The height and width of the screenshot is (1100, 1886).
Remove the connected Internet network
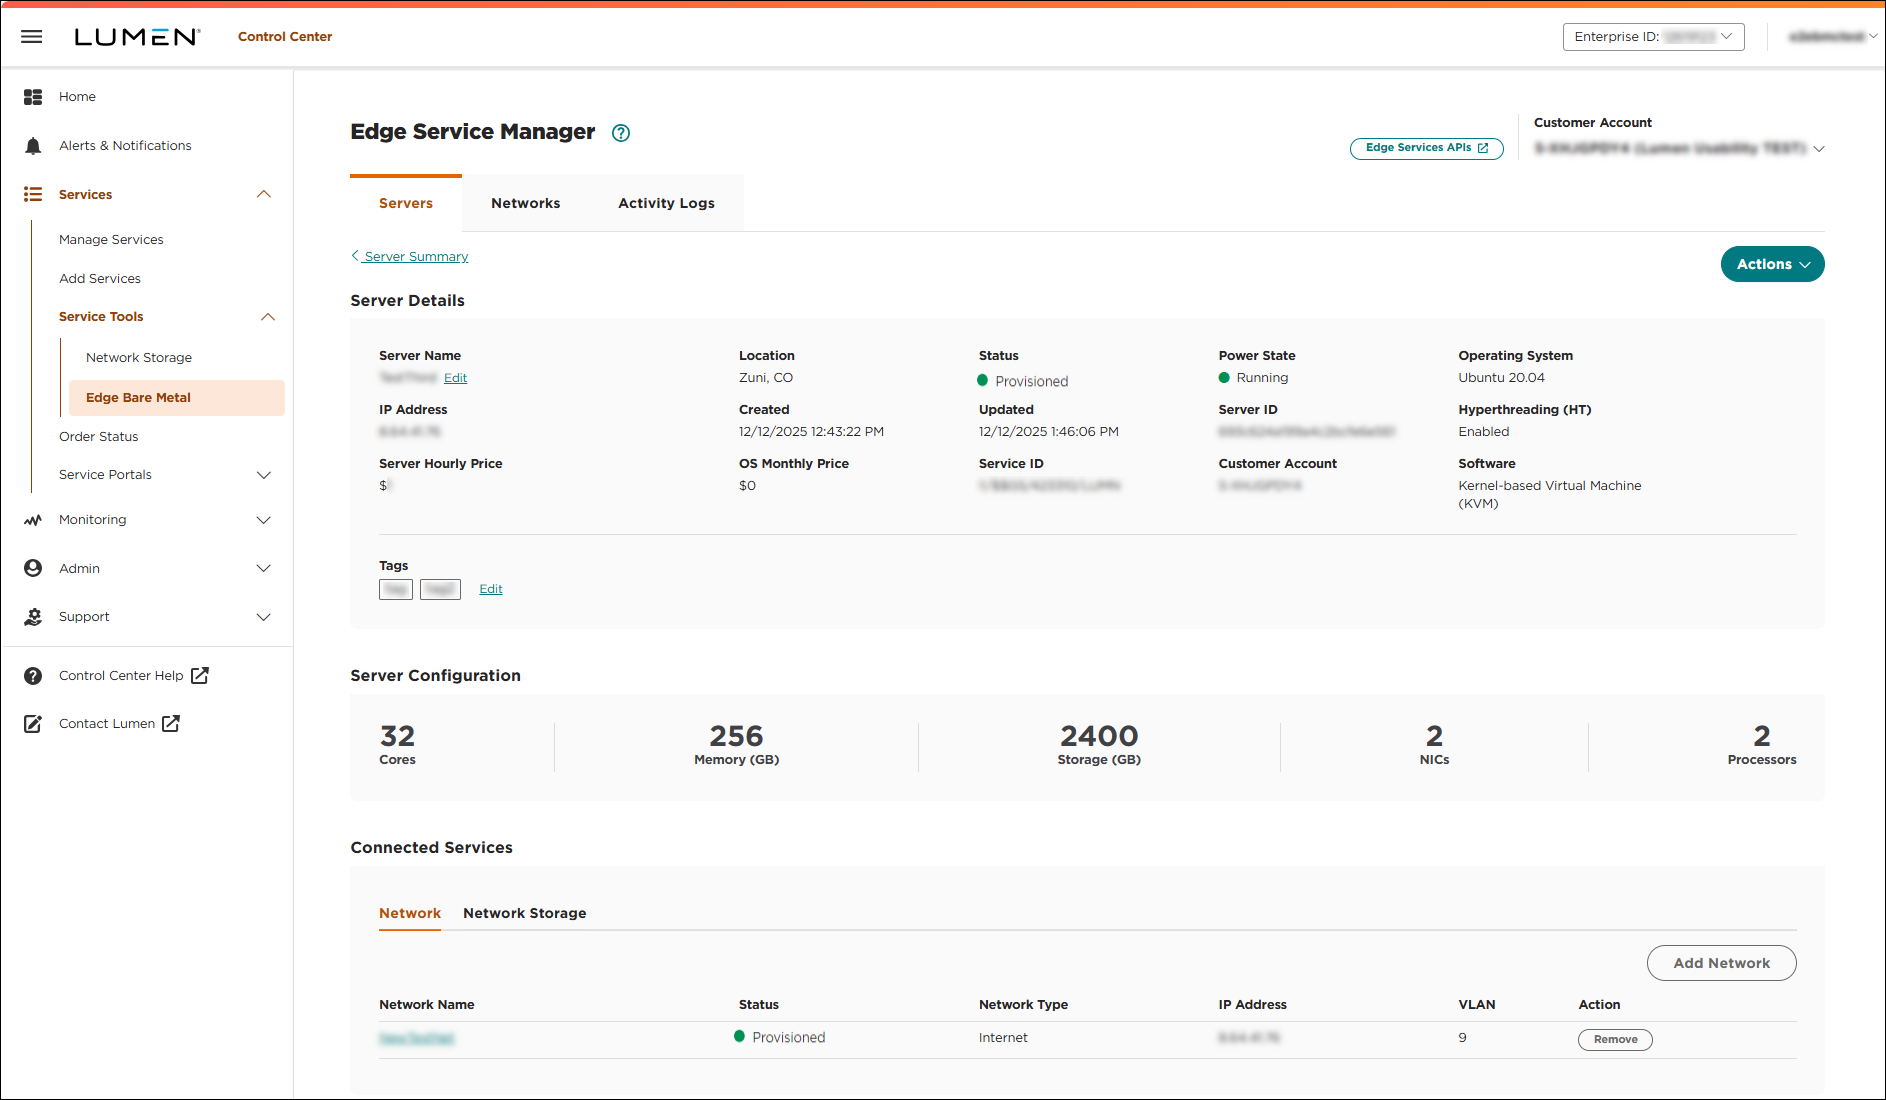[1614, 1039]
